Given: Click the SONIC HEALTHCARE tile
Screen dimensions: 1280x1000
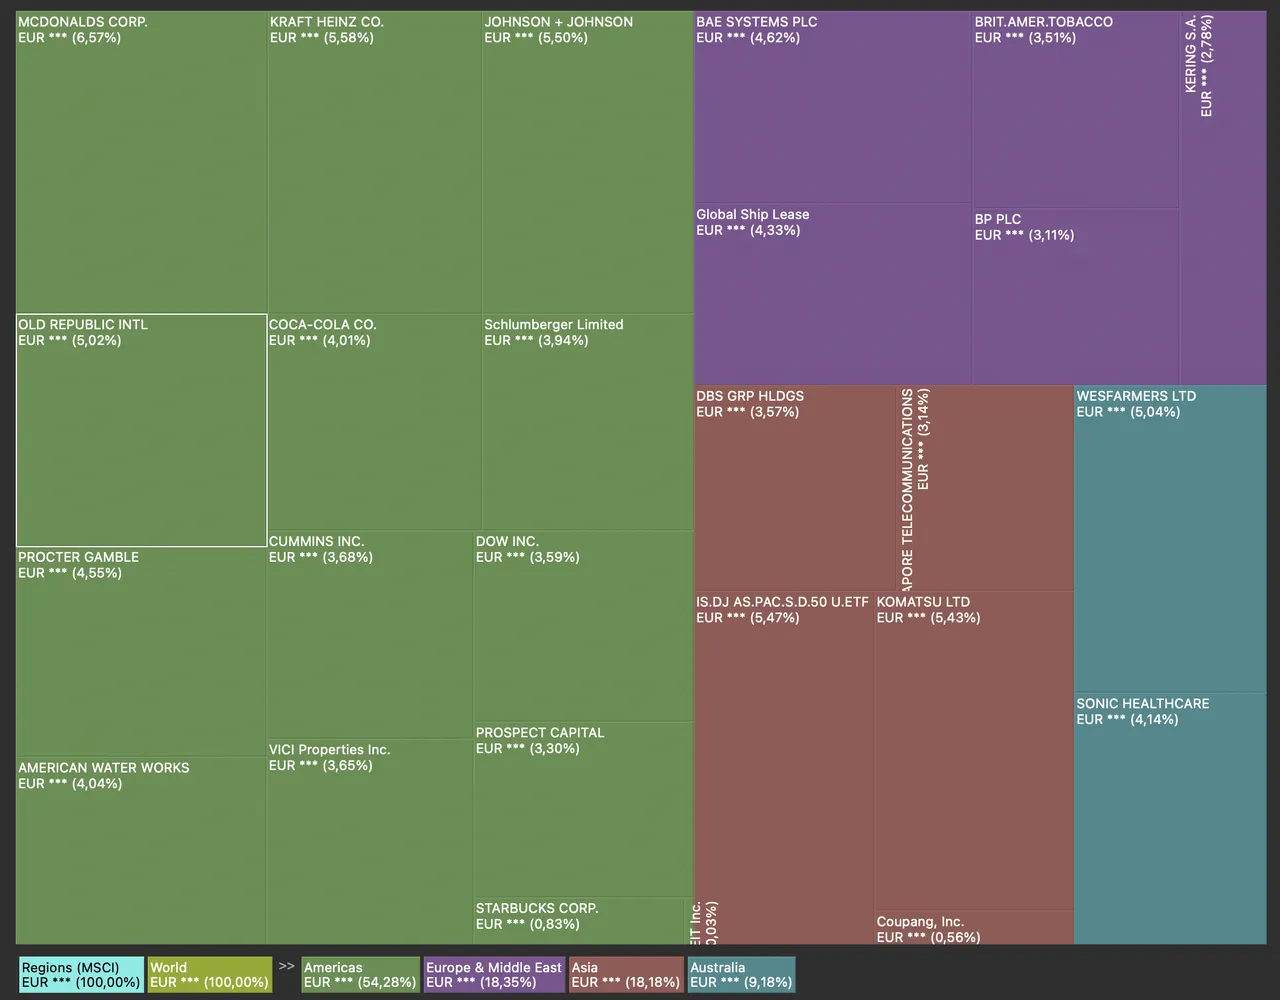Looking at the screenshot, I should (1170, 818).
